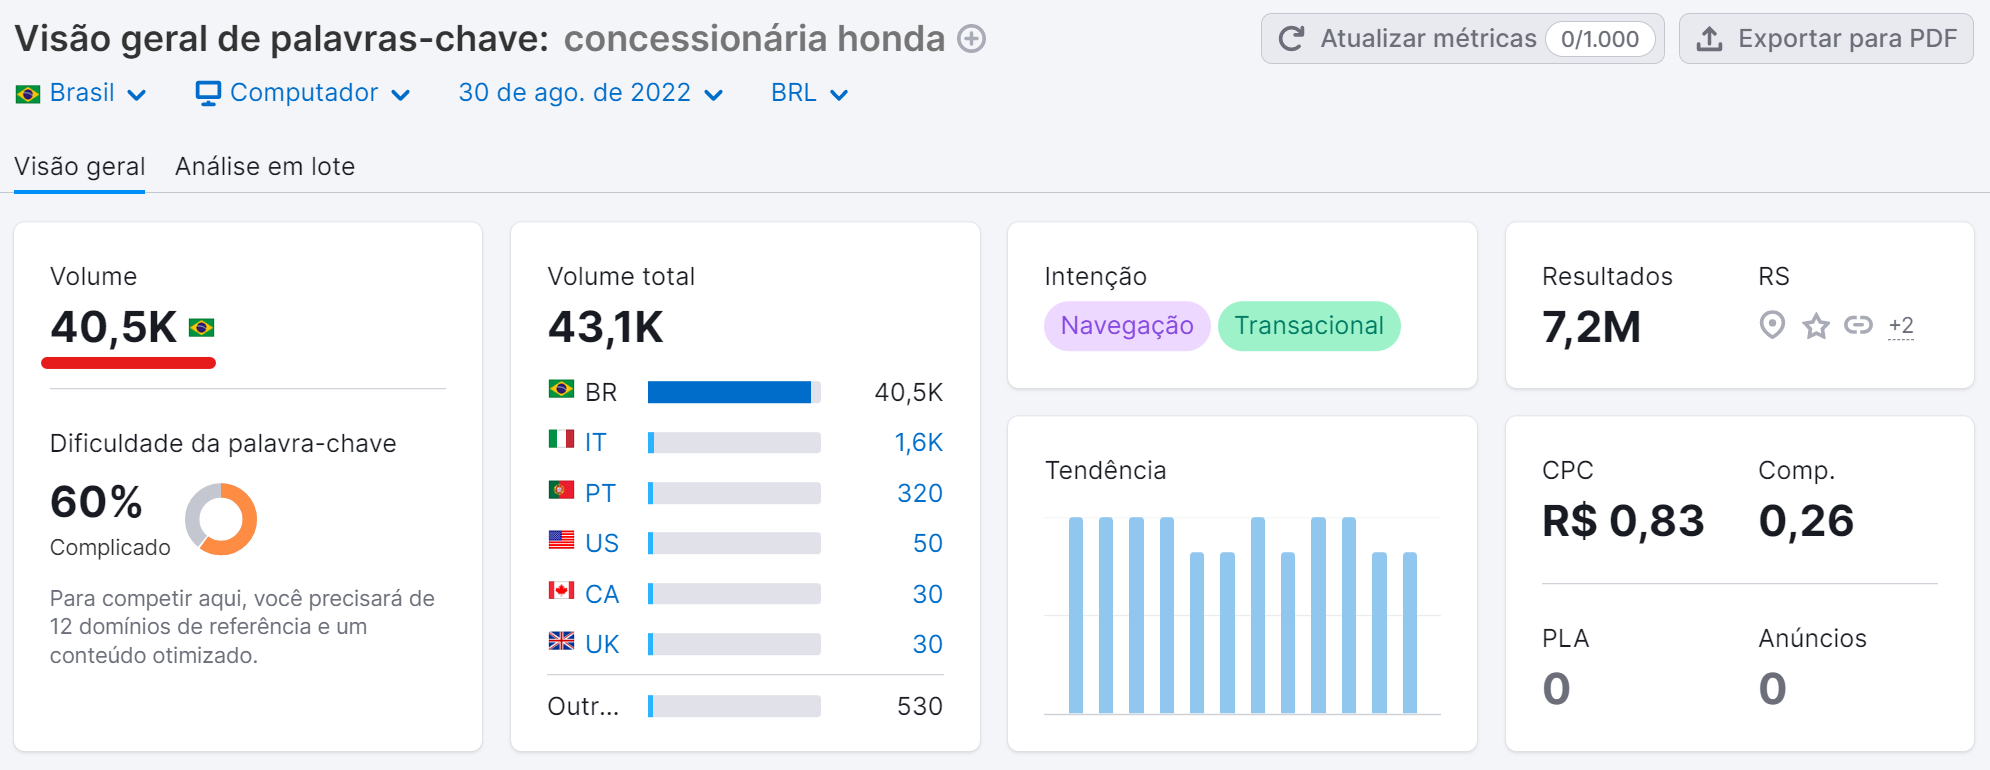Open the UK country link
1990x770 pixels.
(602, 644)
